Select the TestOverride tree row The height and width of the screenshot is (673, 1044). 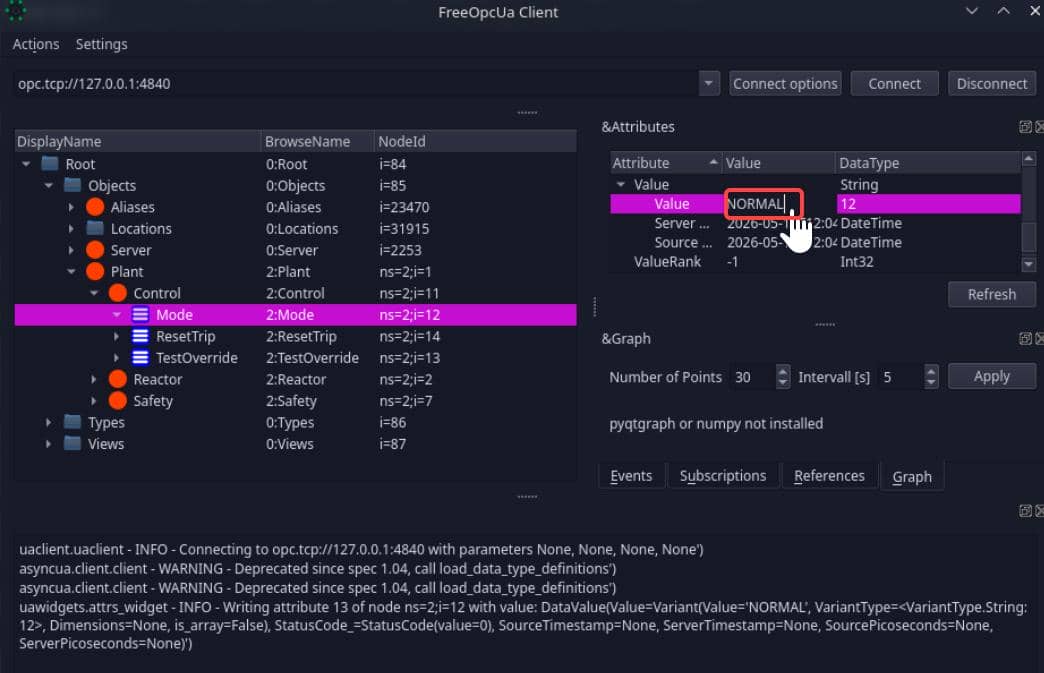point(295,357)
